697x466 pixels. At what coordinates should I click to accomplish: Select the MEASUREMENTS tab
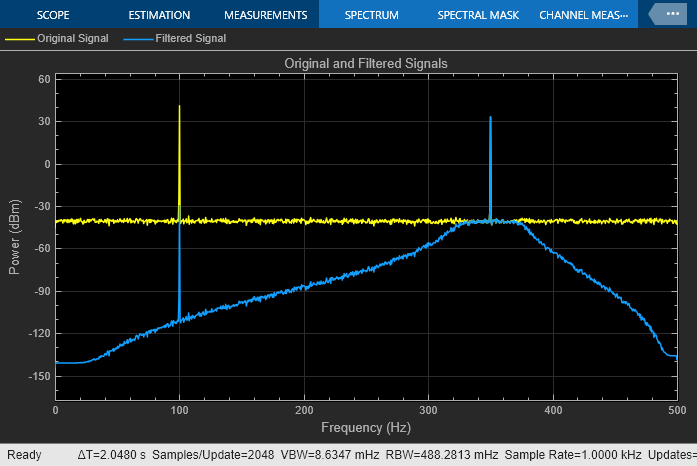(x=265, y=15)
